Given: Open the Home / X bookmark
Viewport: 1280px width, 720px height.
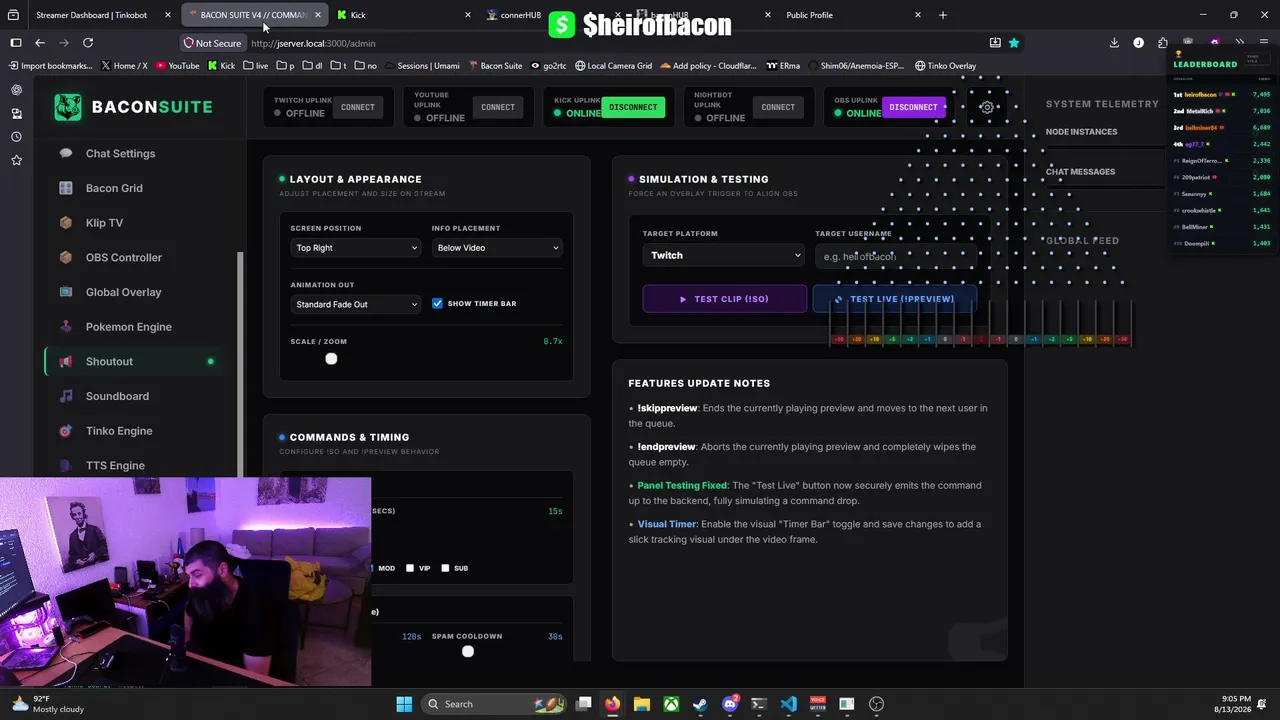Looking at the screenshot, I should coord(124,66).
